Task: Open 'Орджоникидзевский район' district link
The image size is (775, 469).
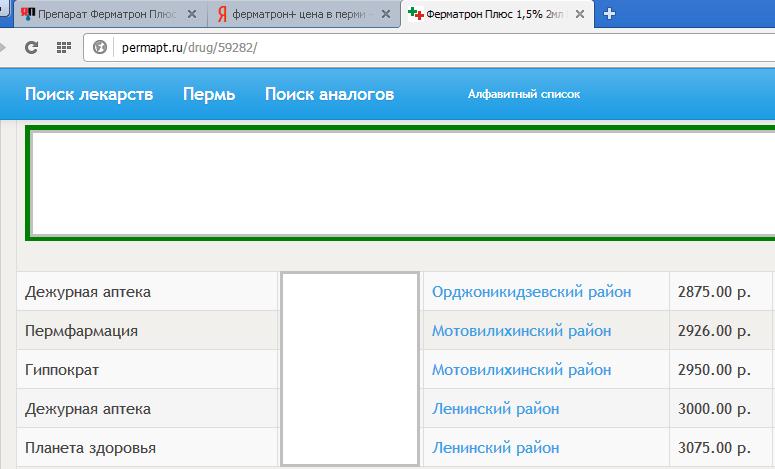Action: pos(531,292)
